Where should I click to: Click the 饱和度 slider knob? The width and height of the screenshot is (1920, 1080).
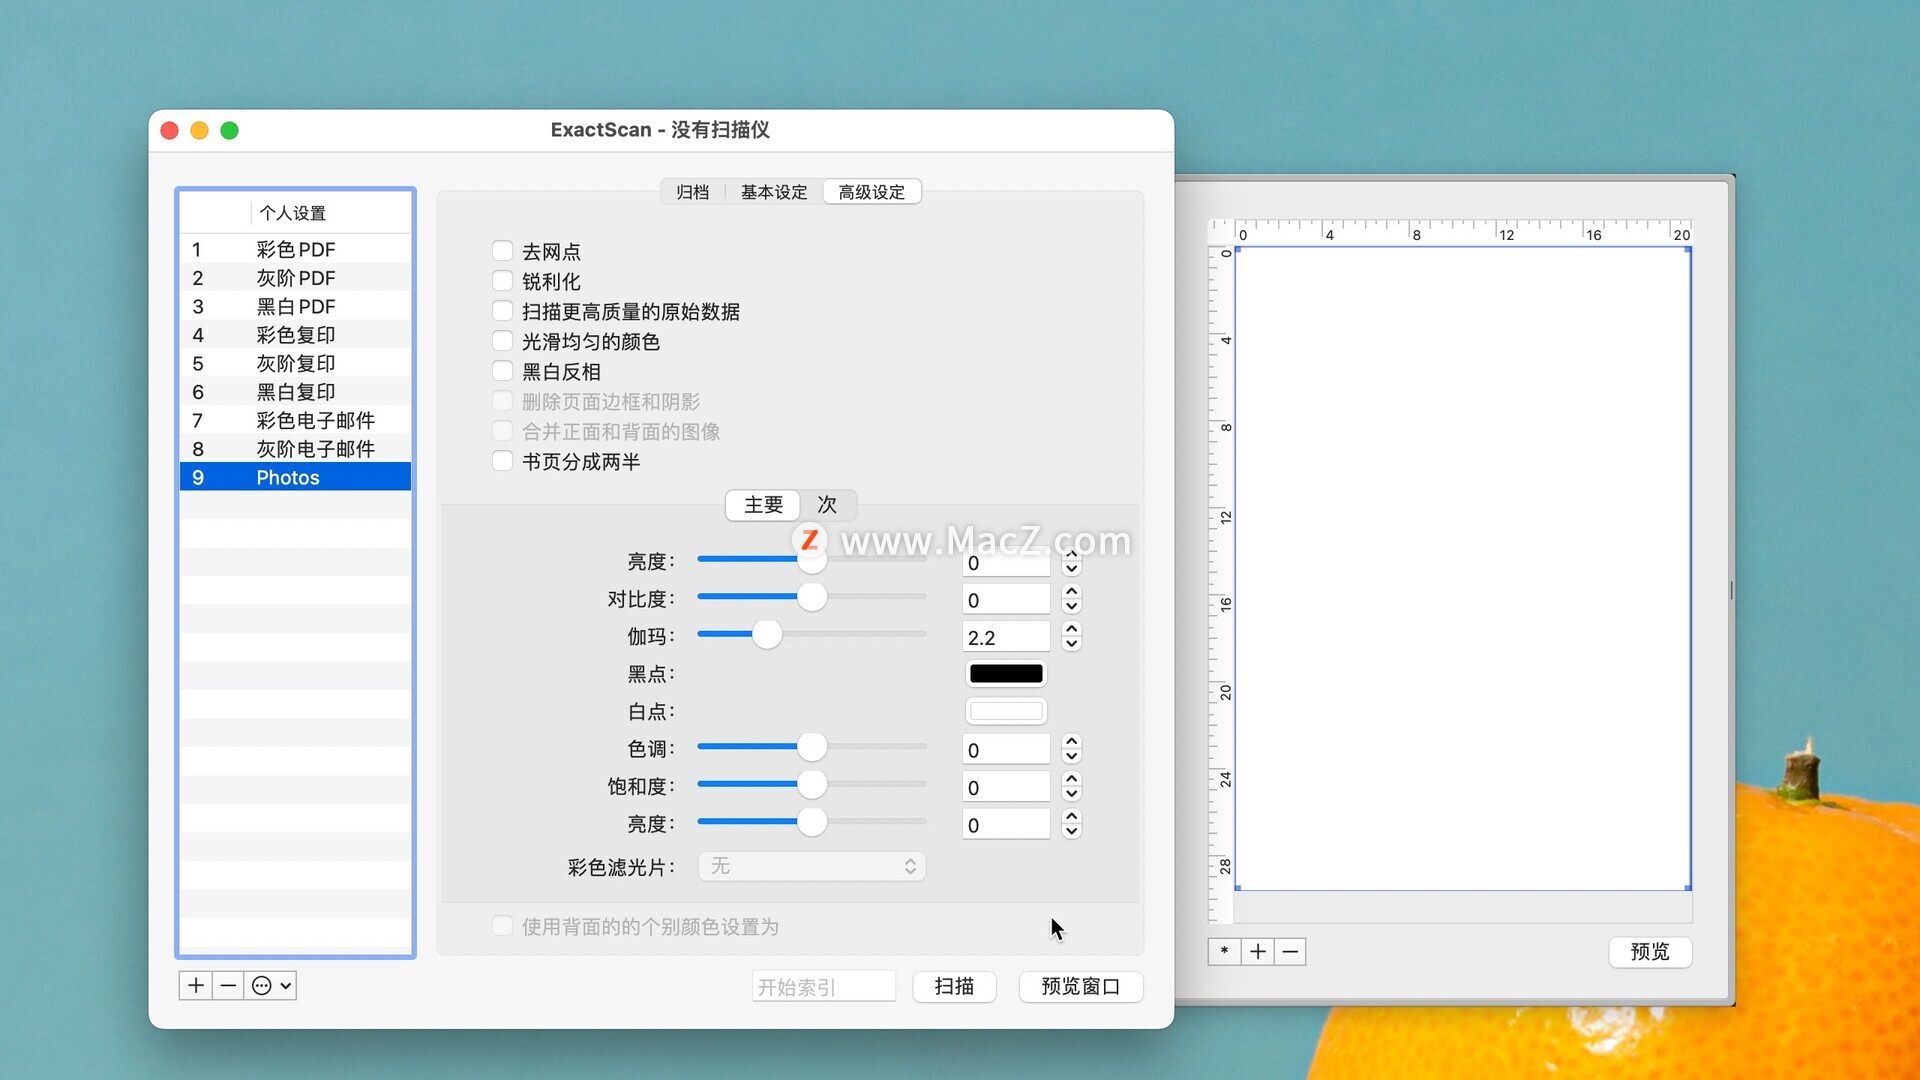812,784
